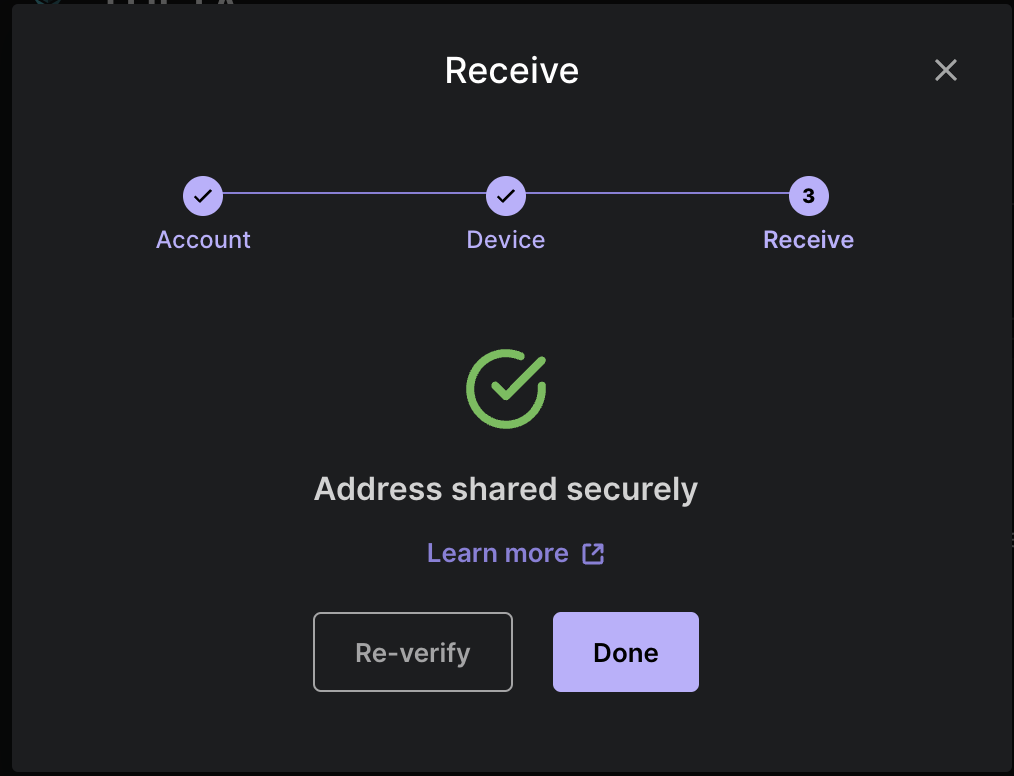The width and height of the screenshot is (1014, 776).
Task: Click the Learn more text link
Action: [x=497, y=552]
